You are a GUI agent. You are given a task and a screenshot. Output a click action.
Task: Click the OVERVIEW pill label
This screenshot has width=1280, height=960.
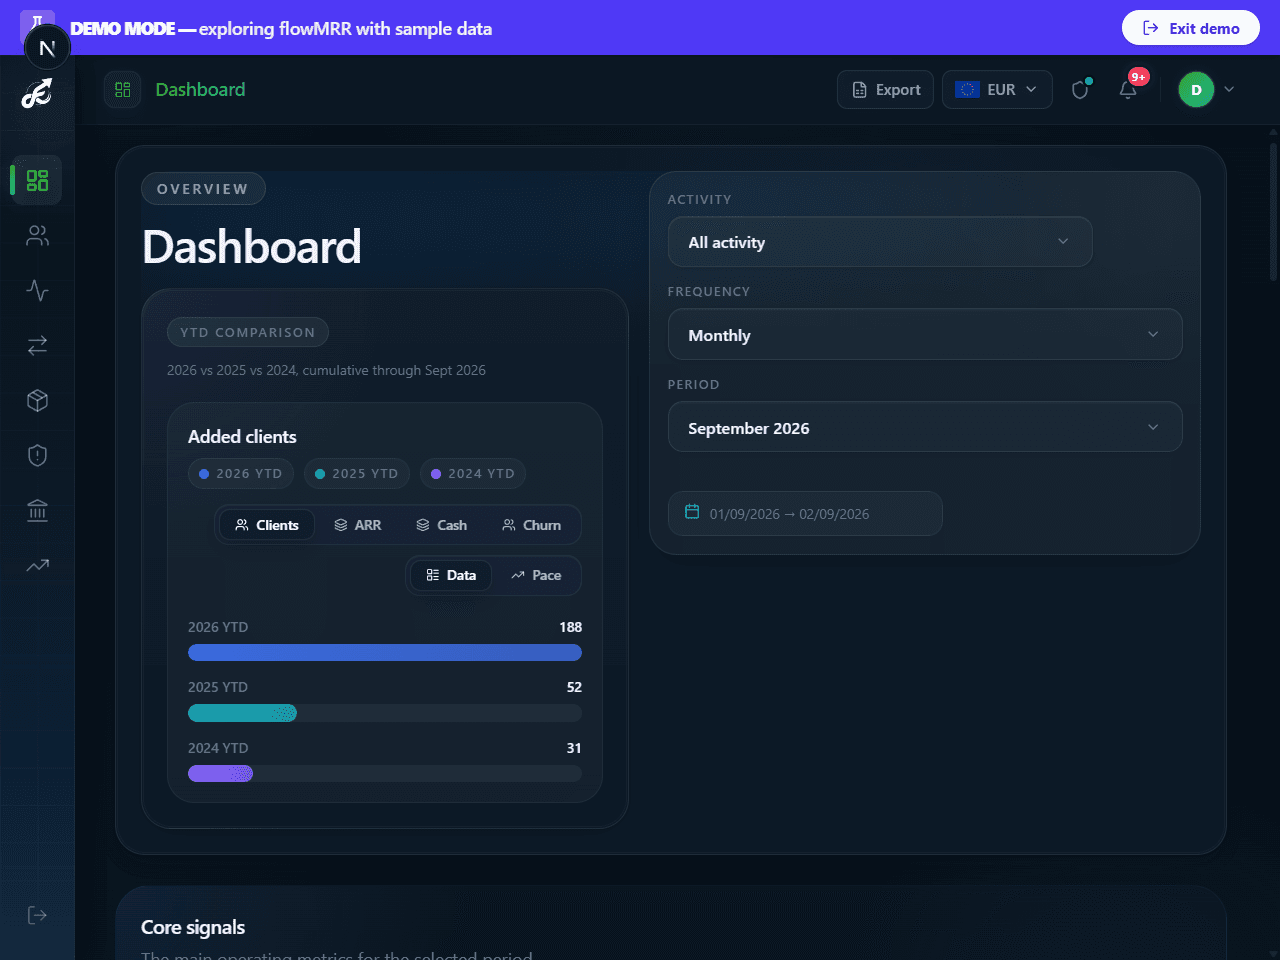(x=203, y=189)
